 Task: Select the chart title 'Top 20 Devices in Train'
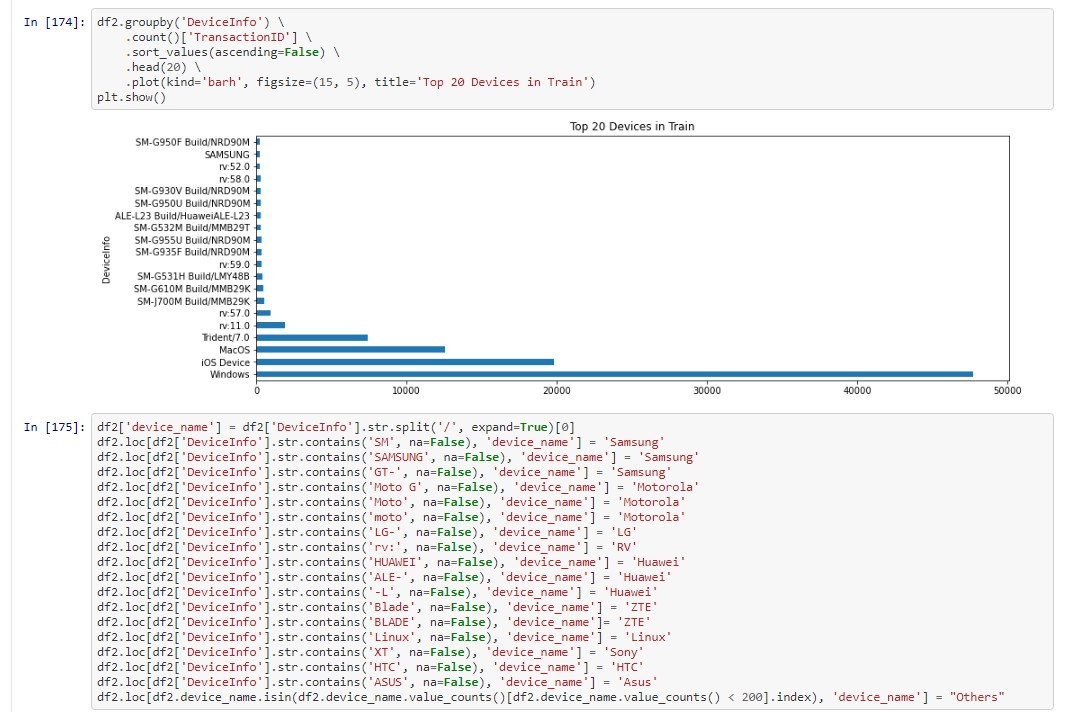coord(632,129)
